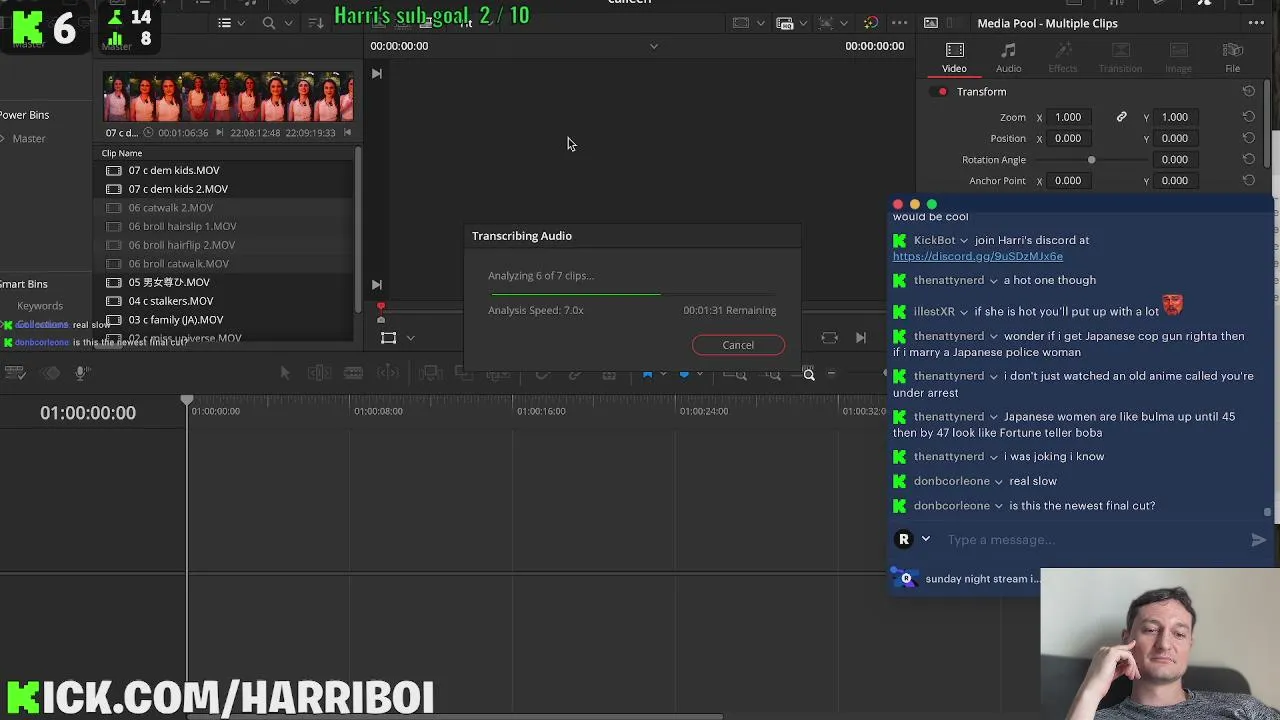Open the Video tab in inspector
Image resolution: width=1280 pixels, height=720 pixels.
[954, 58]
